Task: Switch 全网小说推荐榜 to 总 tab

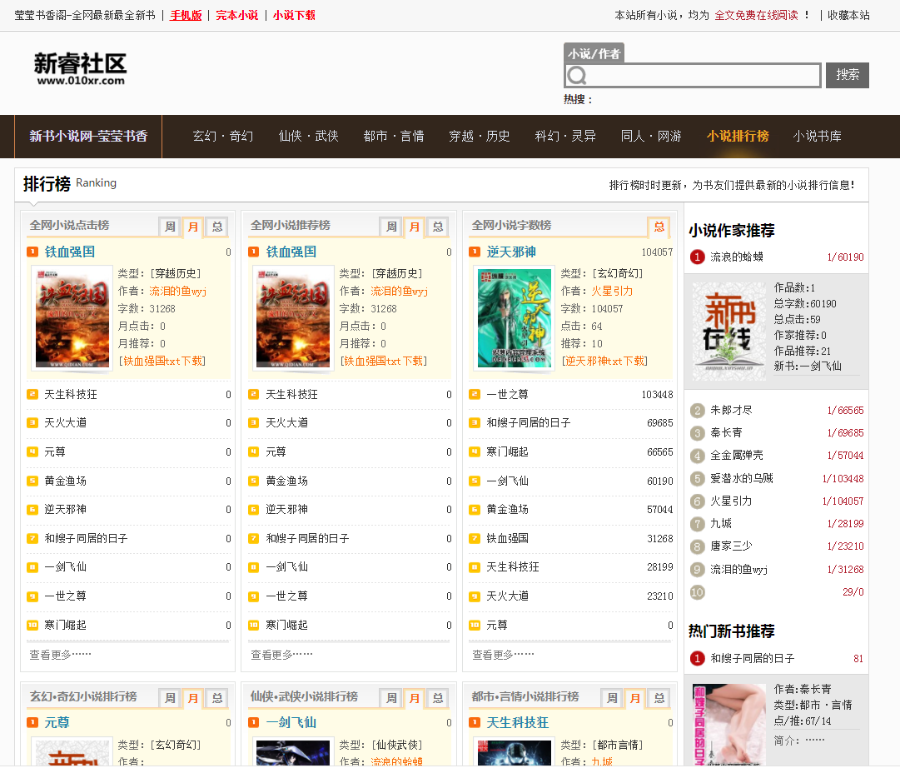Action: 438,227
